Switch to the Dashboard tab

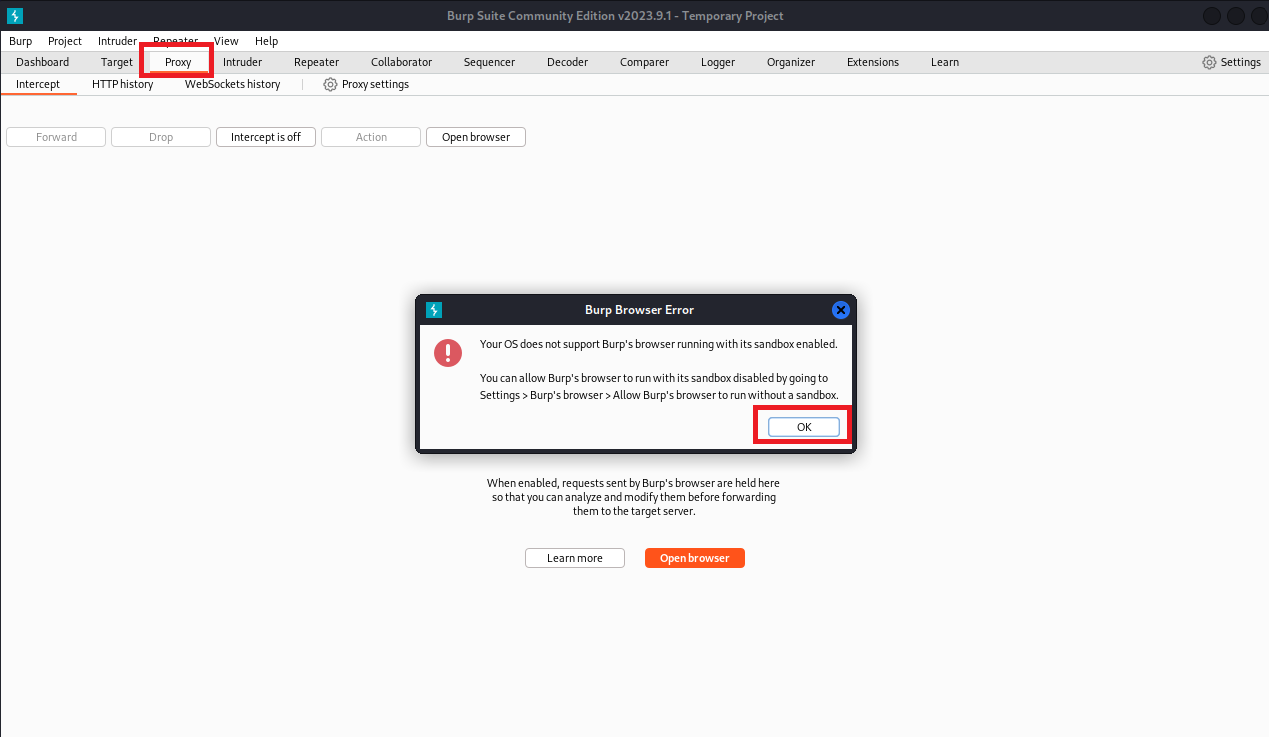click(43, 62)
